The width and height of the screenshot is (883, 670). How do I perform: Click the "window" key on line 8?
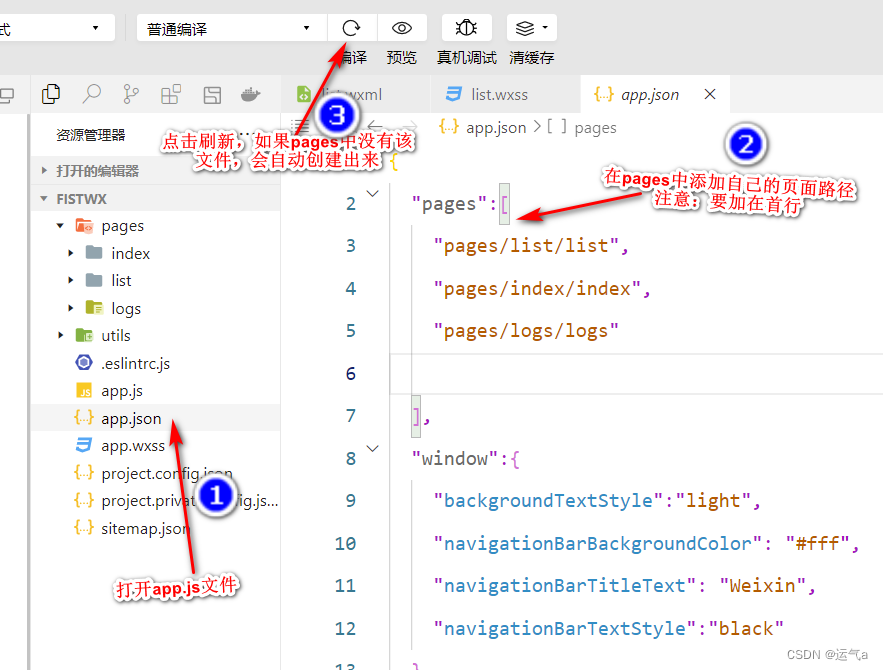pyautogui.click(x=455, y=459)
